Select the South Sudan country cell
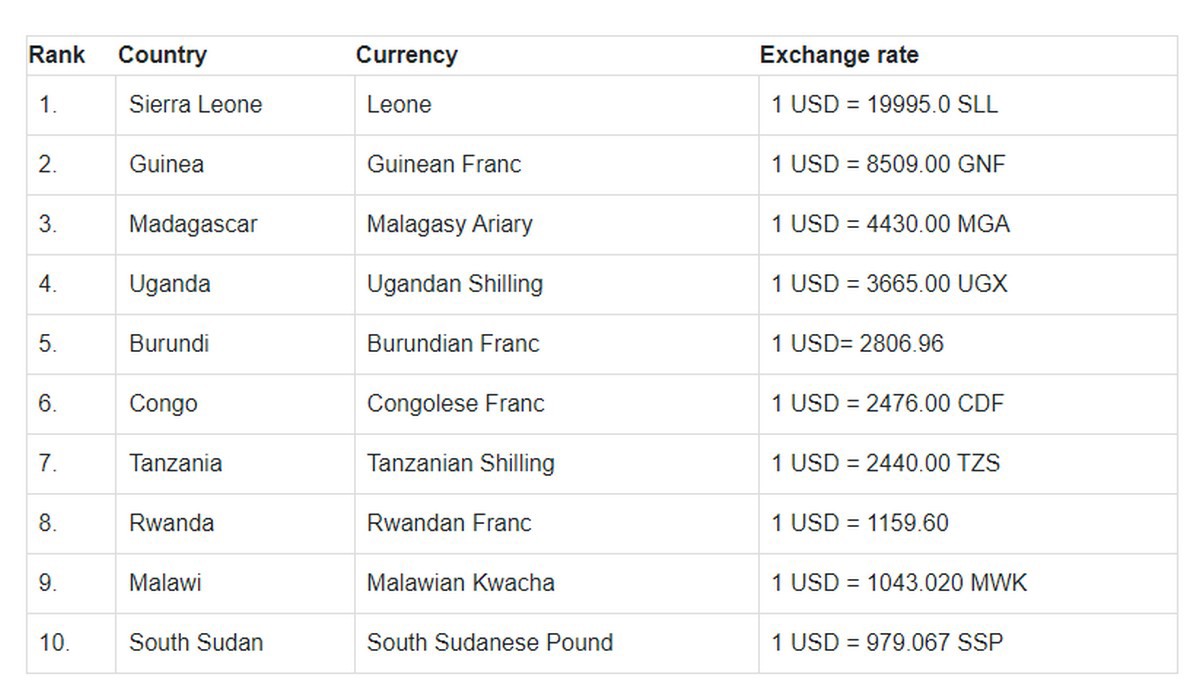1200x700 pixels. coord(196,642)
